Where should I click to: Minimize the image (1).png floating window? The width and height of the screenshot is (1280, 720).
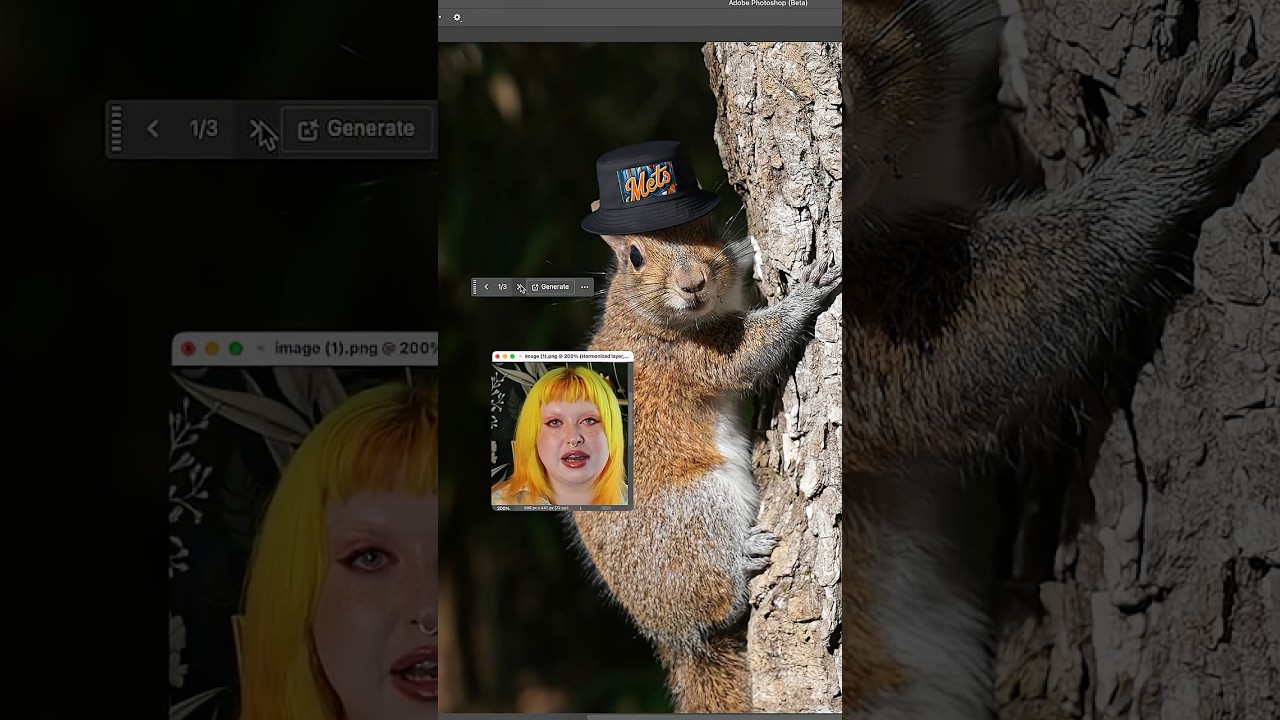pos(505,356)
